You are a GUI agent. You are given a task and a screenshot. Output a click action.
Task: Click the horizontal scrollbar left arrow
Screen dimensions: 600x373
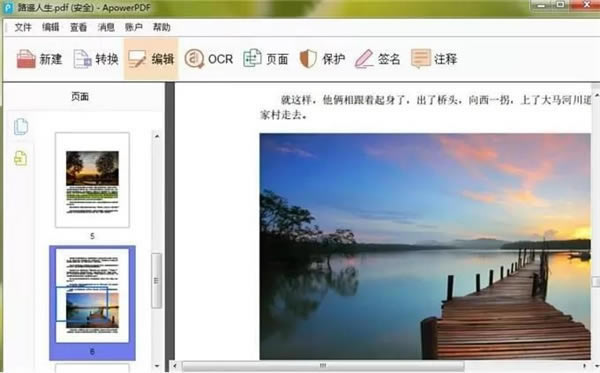(175, 366)
